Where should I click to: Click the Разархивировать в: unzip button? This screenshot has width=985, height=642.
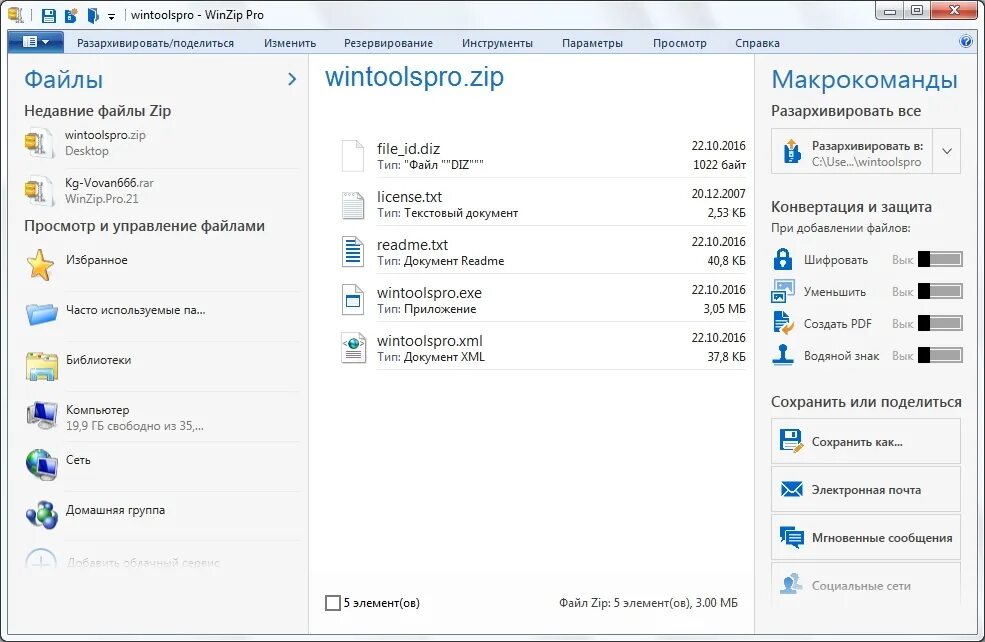[x=852, y=151]
